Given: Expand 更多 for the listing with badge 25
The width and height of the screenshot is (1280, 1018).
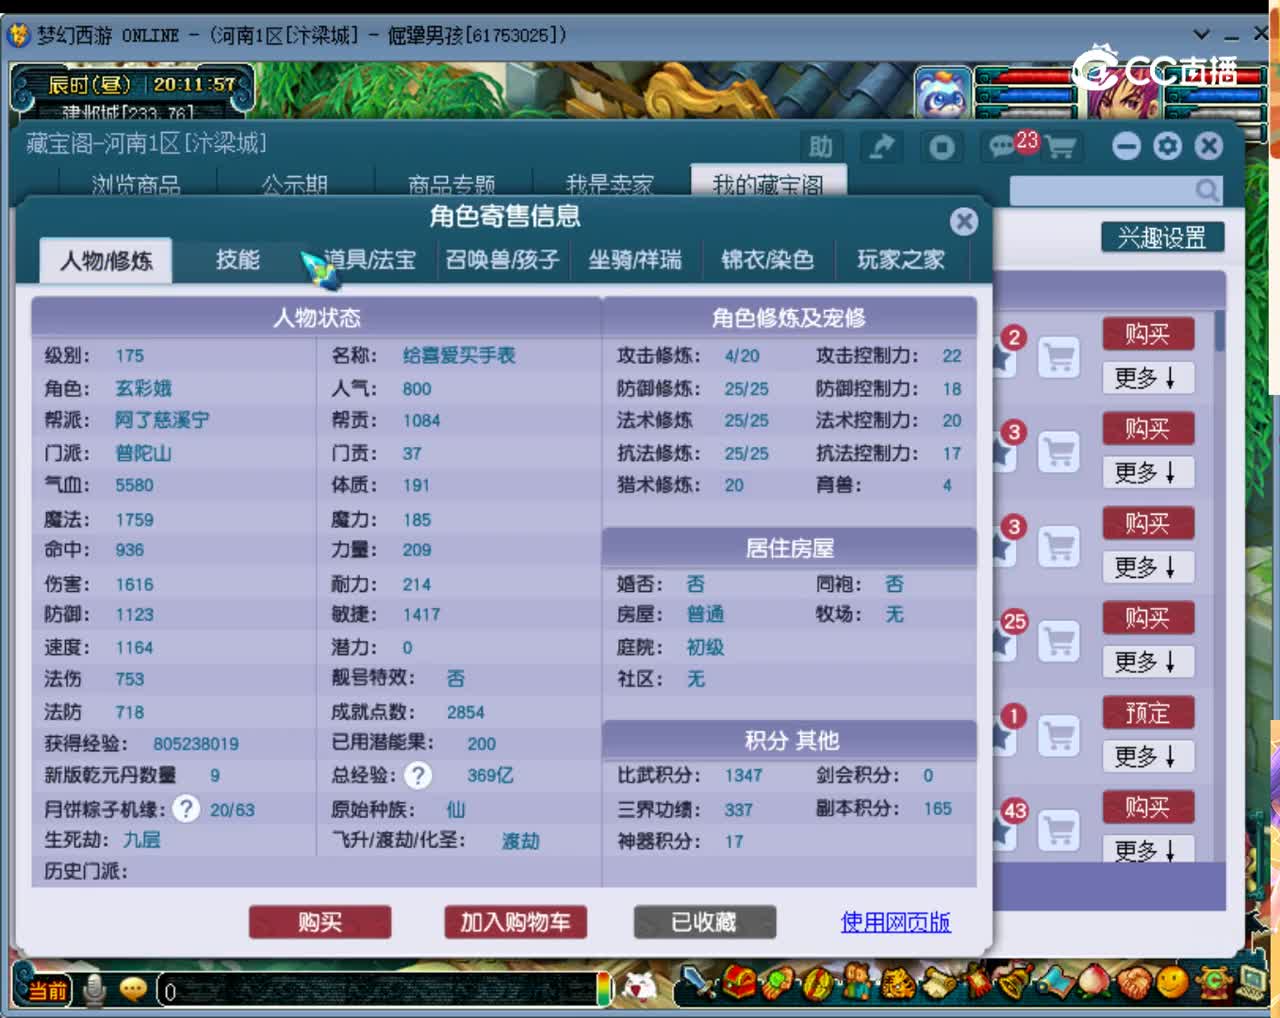Looking at the screenshot, I should pyautogui.click(x=1147, y=662).
